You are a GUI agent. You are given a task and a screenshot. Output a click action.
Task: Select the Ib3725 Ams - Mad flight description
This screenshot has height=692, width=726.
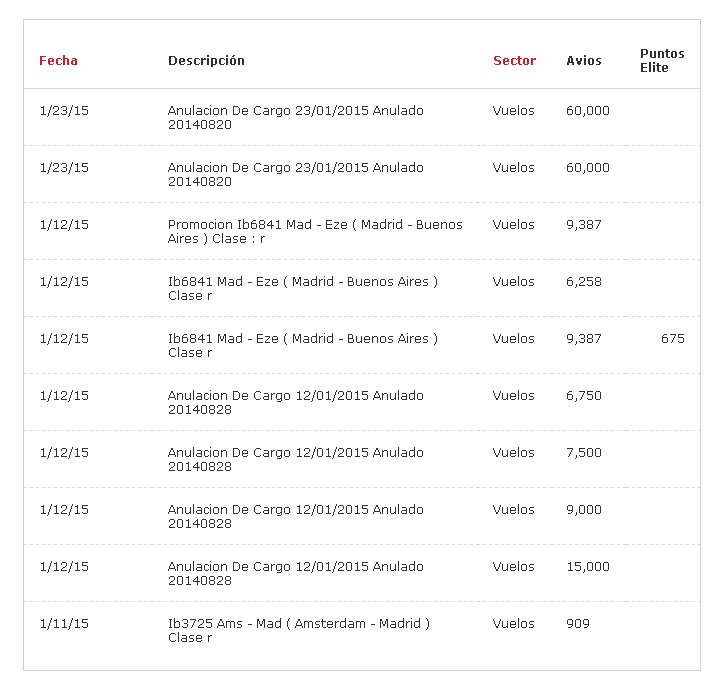coord(299,630)
